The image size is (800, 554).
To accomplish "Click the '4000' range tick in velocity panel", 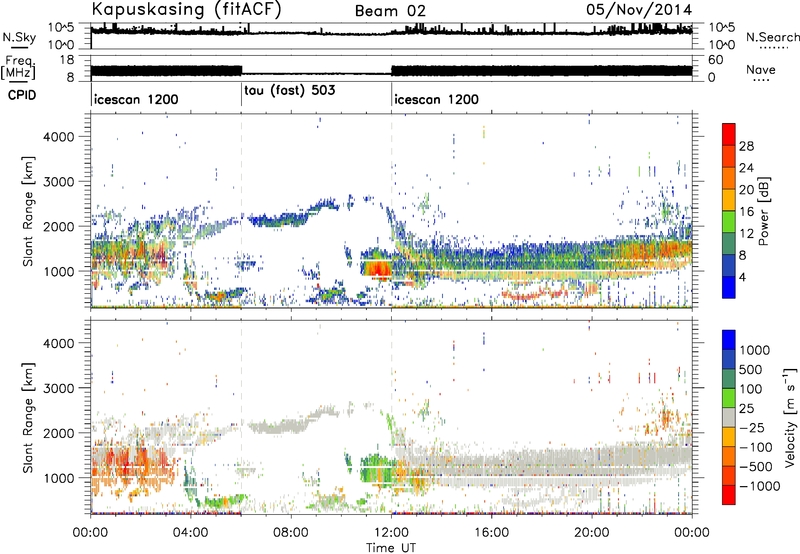I will point(58,343).
